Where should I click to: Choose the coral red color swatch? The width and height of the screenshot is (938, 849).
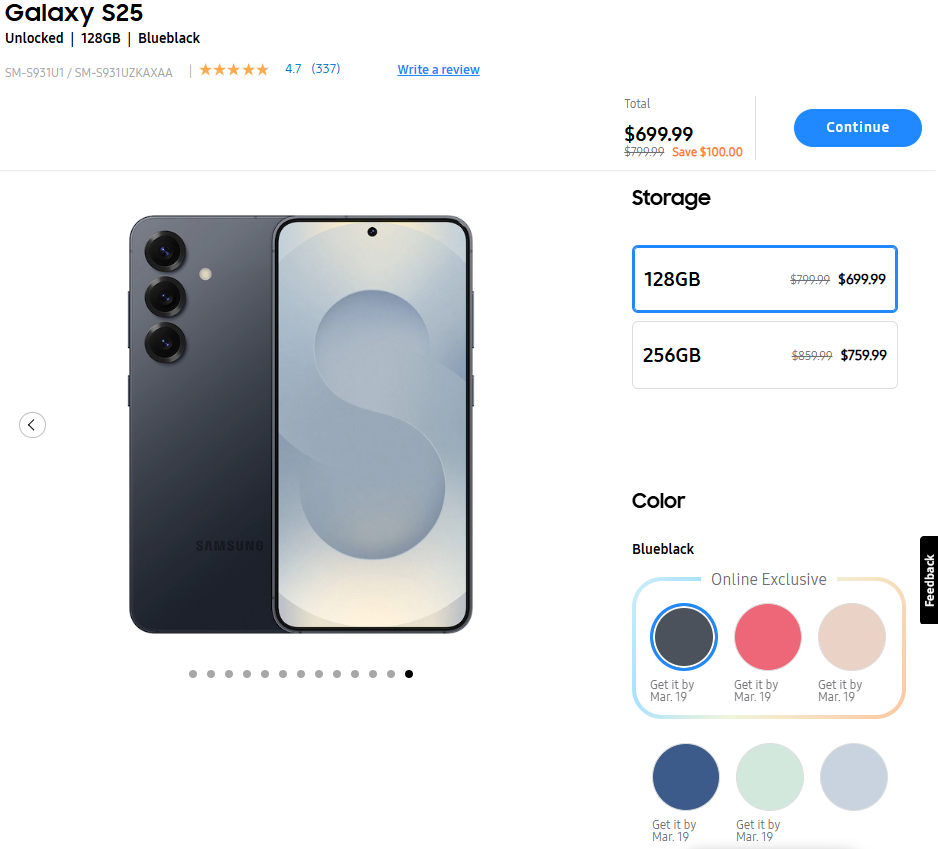point(767,637)
